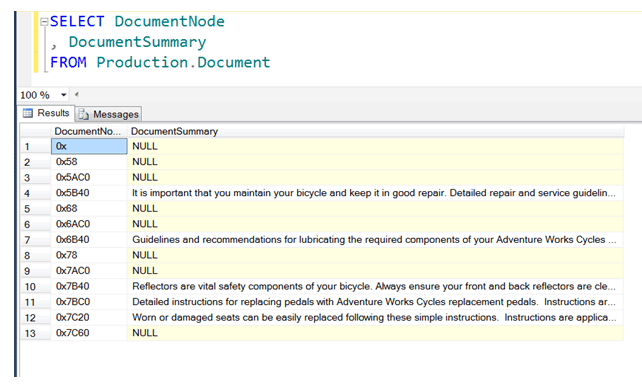Select the cell 0x5B40
The width and height of the screenshot is (642, 390).
(89, 193)
